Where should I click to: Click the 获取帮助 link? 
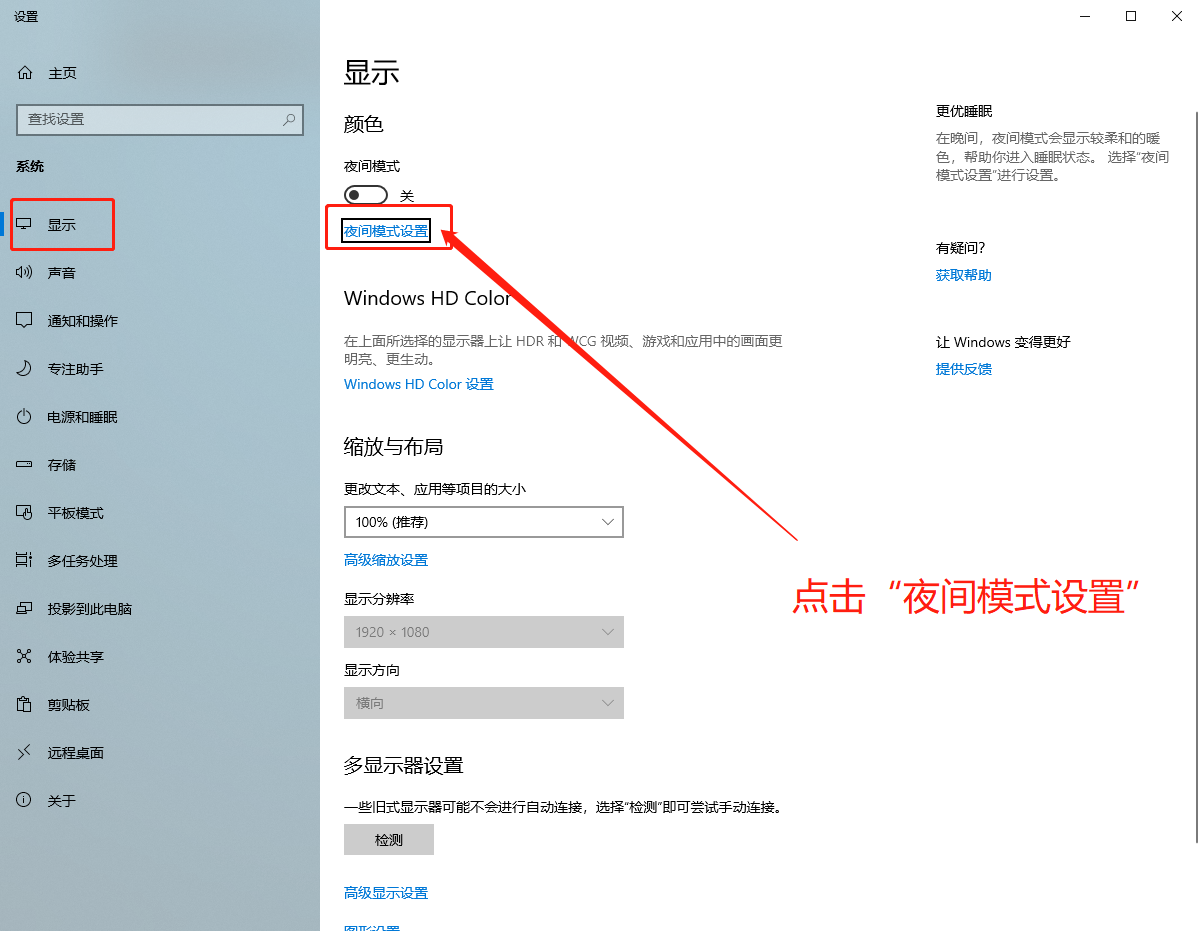point(964,275)
